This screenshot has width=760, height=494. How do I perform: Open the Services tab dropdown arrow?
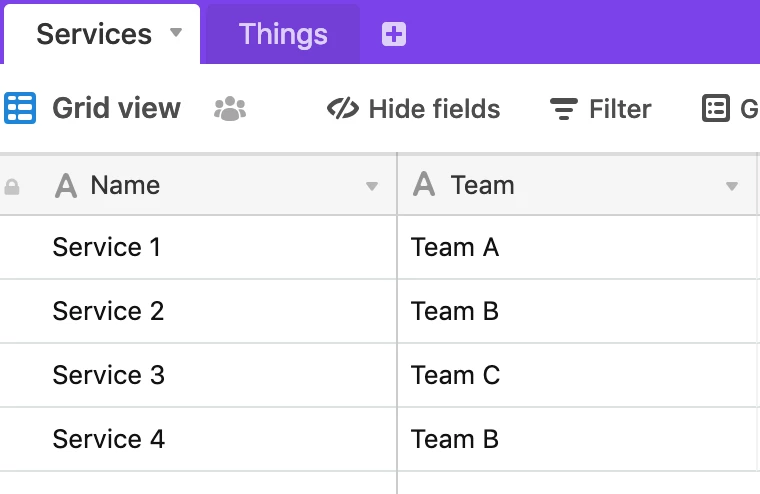click(x=176, y=32)
